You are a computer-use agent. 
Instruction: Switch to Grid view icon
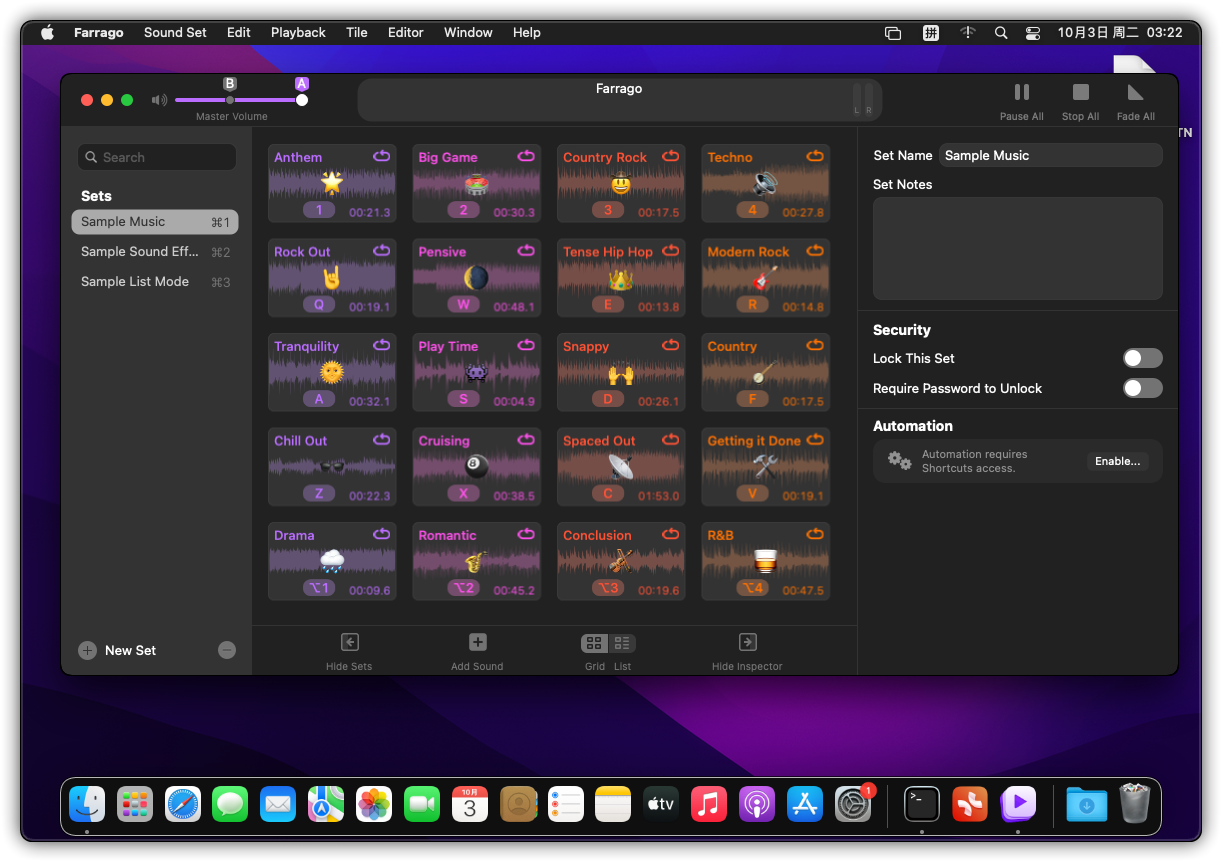tap(594, 643)
